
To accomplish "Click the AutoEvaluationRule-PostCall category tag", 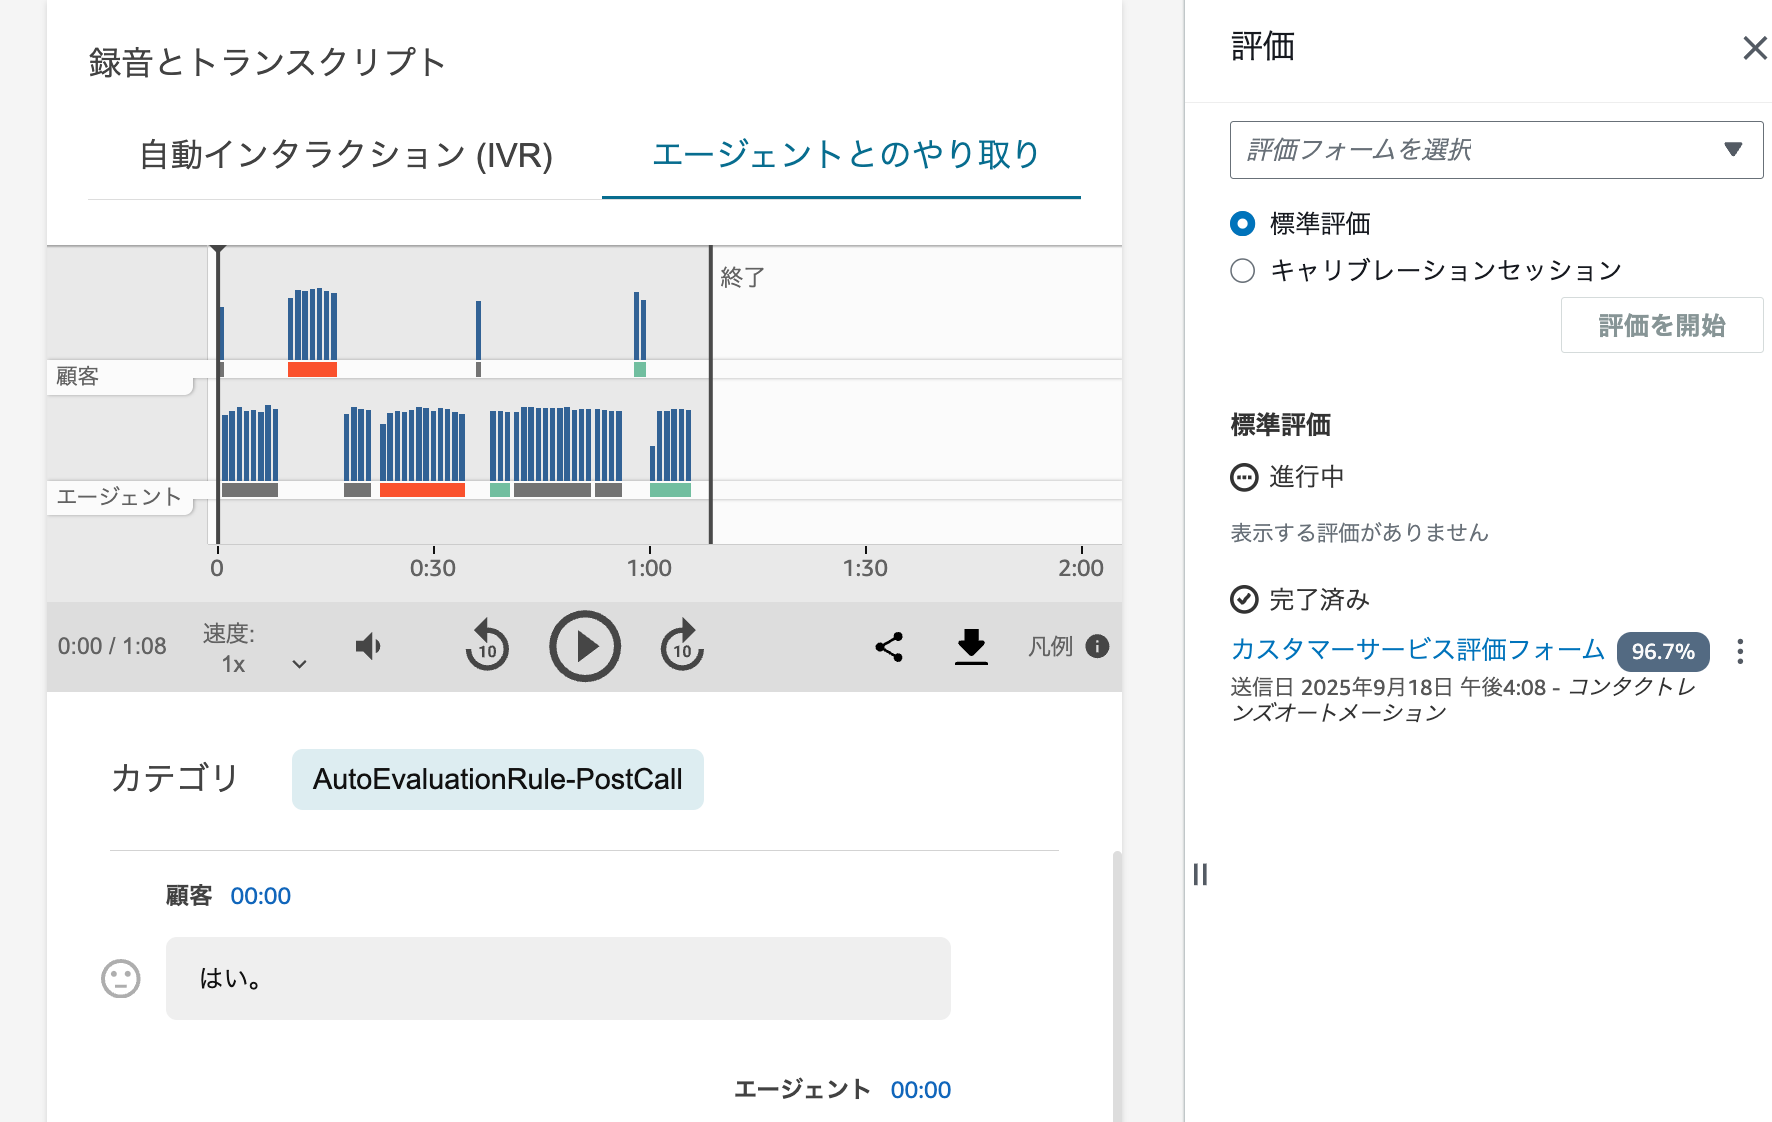I will [497, 779].
